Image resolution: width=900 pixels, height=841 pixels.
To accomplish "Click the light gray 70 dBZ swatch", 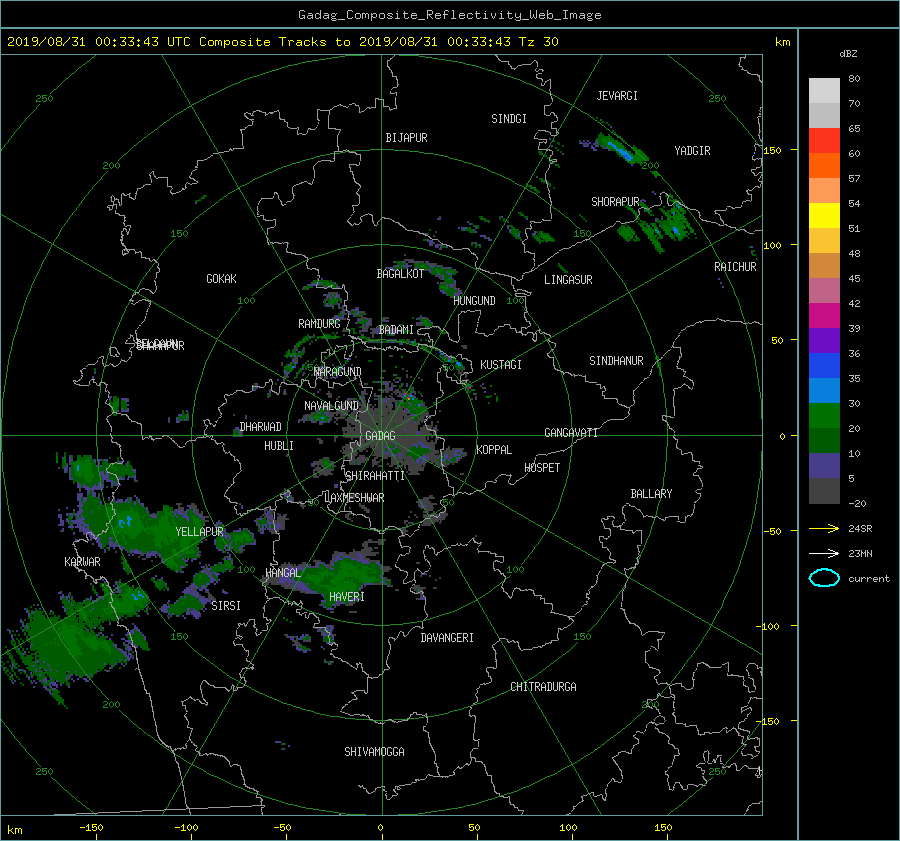I will pos(824,91).
